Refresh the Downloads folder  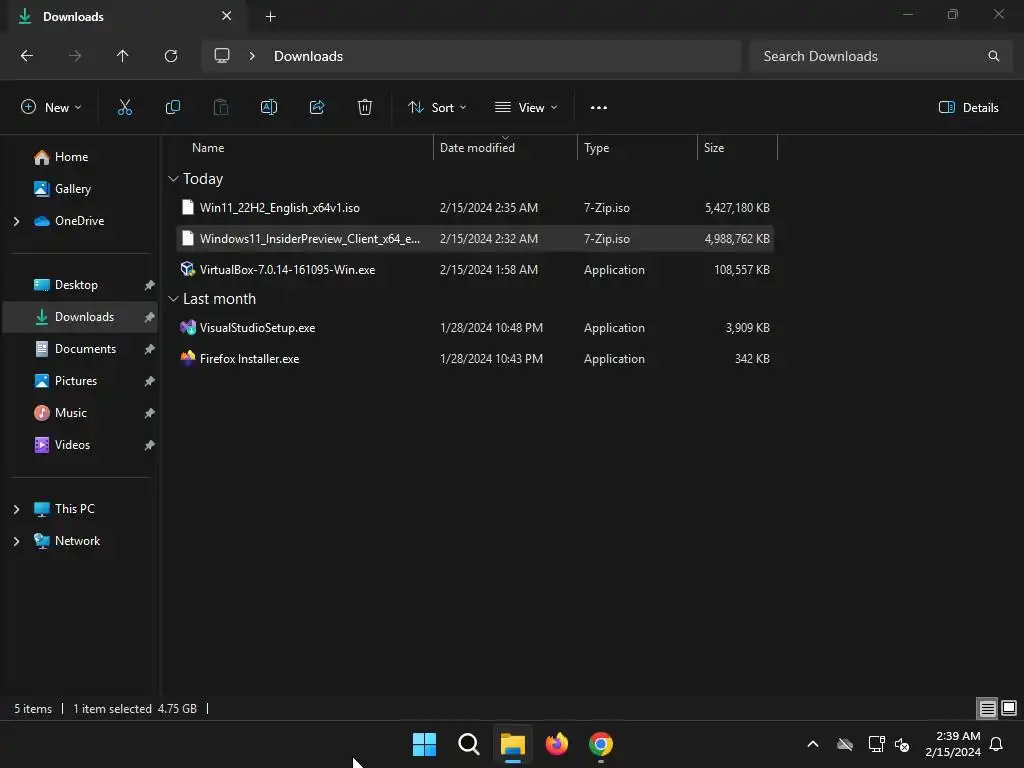[x=171, y=56]
